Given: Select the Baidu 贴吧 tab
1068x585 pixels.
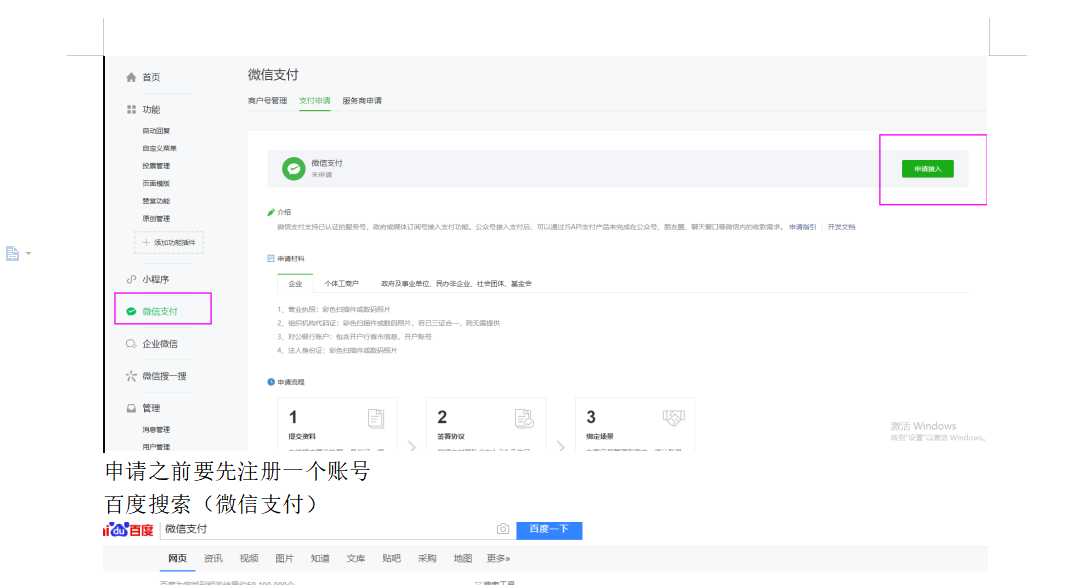Looking at the screenshot, I should 392,558.
